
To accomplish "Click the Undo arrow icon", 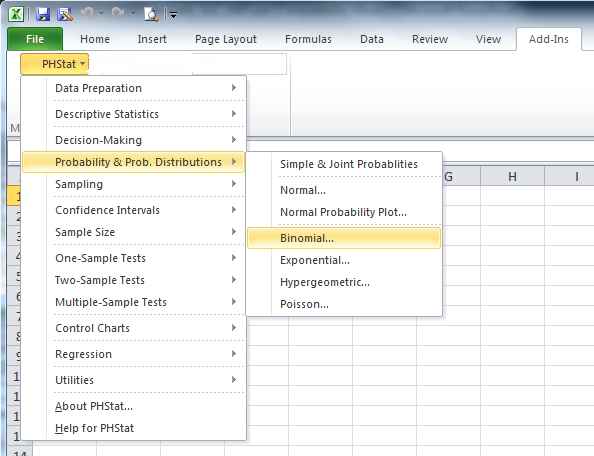I will click(x=88, y=14).
